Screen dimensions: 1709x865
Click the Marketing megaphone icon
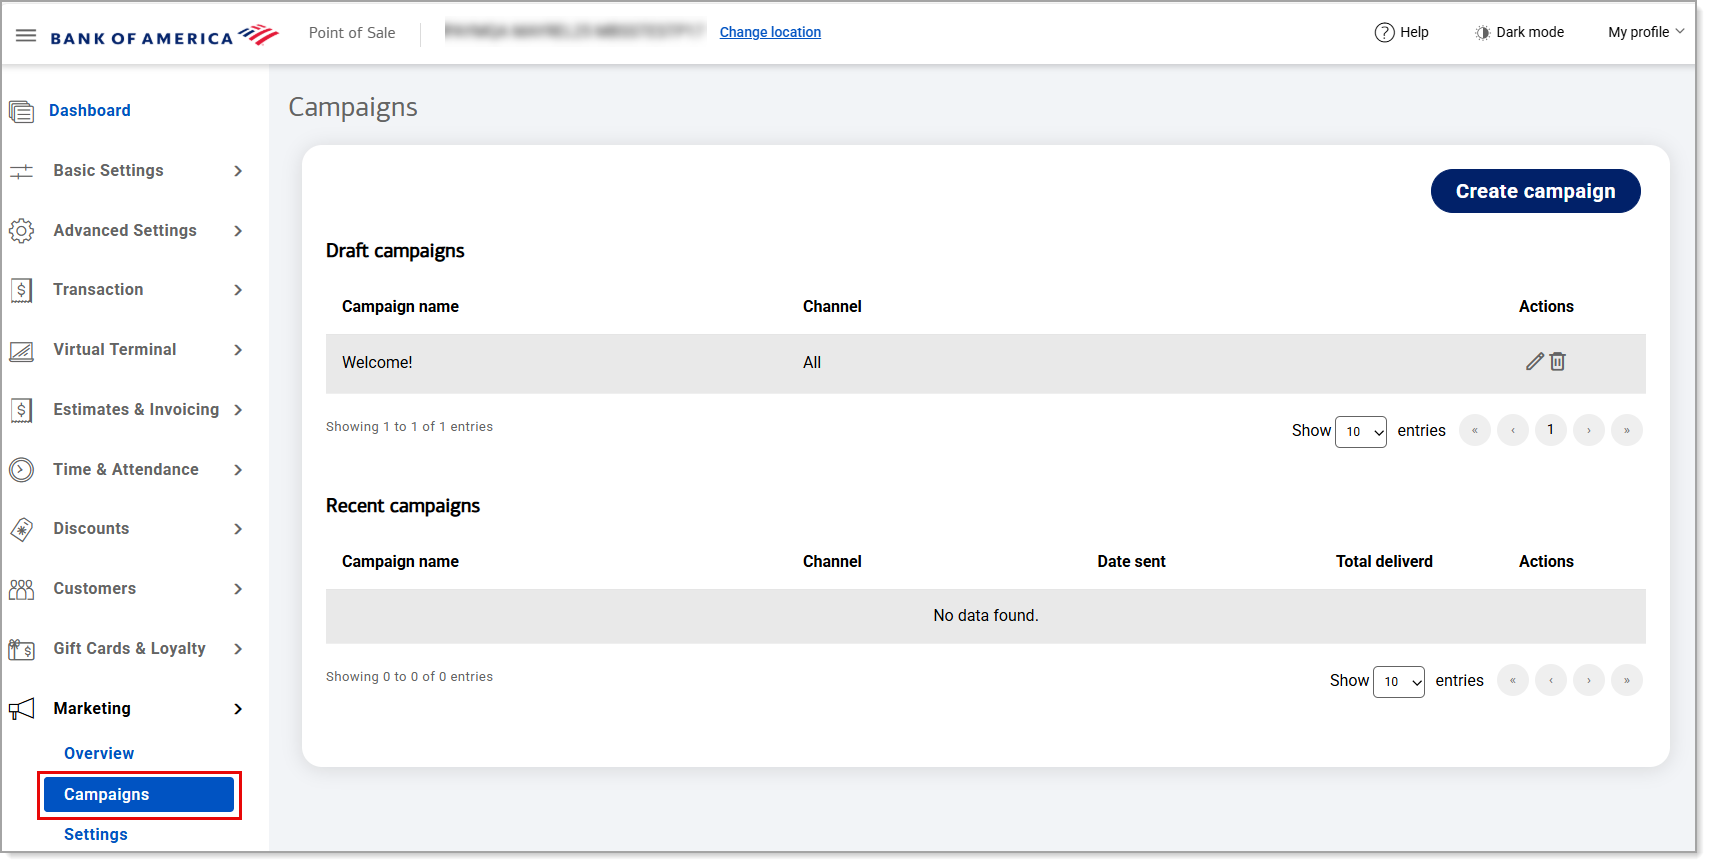22,709
